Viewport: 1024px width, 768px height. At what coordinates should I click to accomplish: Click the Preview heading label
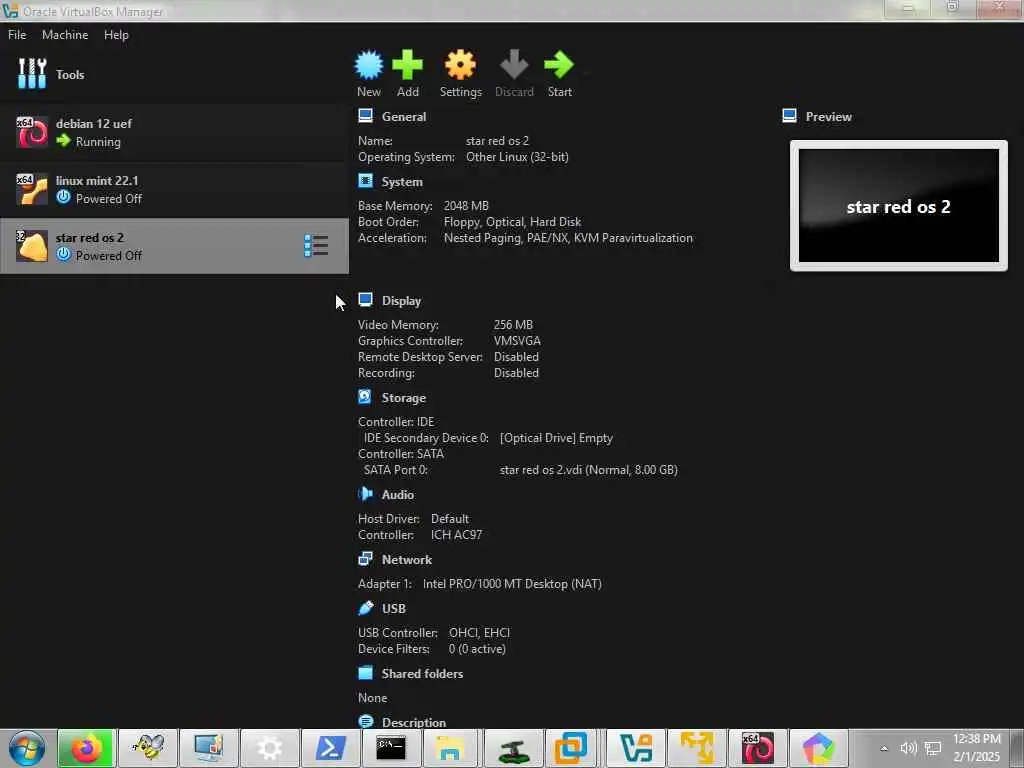click(x=828, y=117)
